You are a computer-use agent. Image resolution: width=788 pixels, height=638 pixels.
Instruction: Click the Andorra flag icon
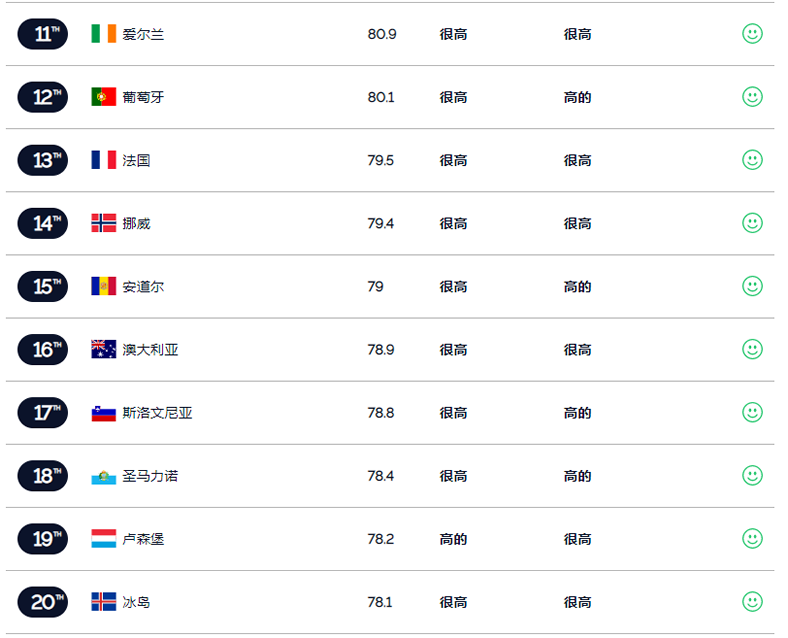(x=104, y=286)
